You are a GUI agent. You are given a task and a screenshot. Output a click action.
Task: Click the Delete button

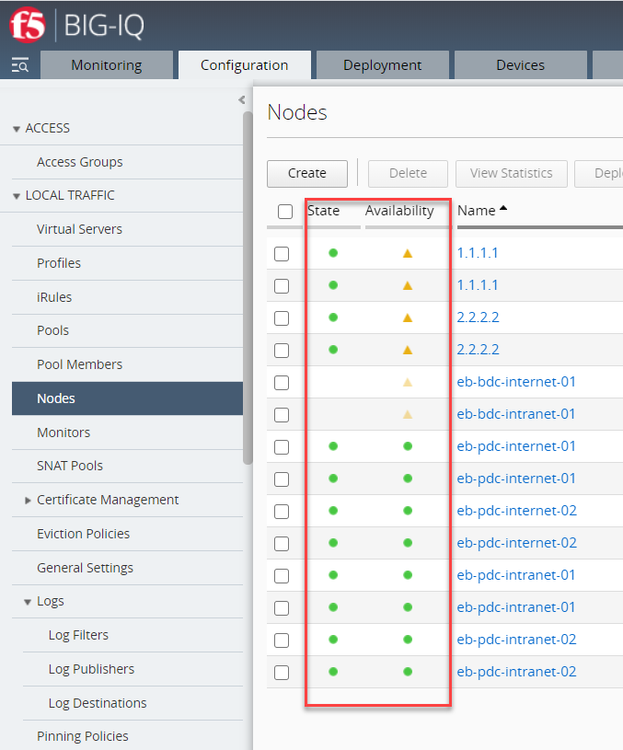click(x=408, y=173)
